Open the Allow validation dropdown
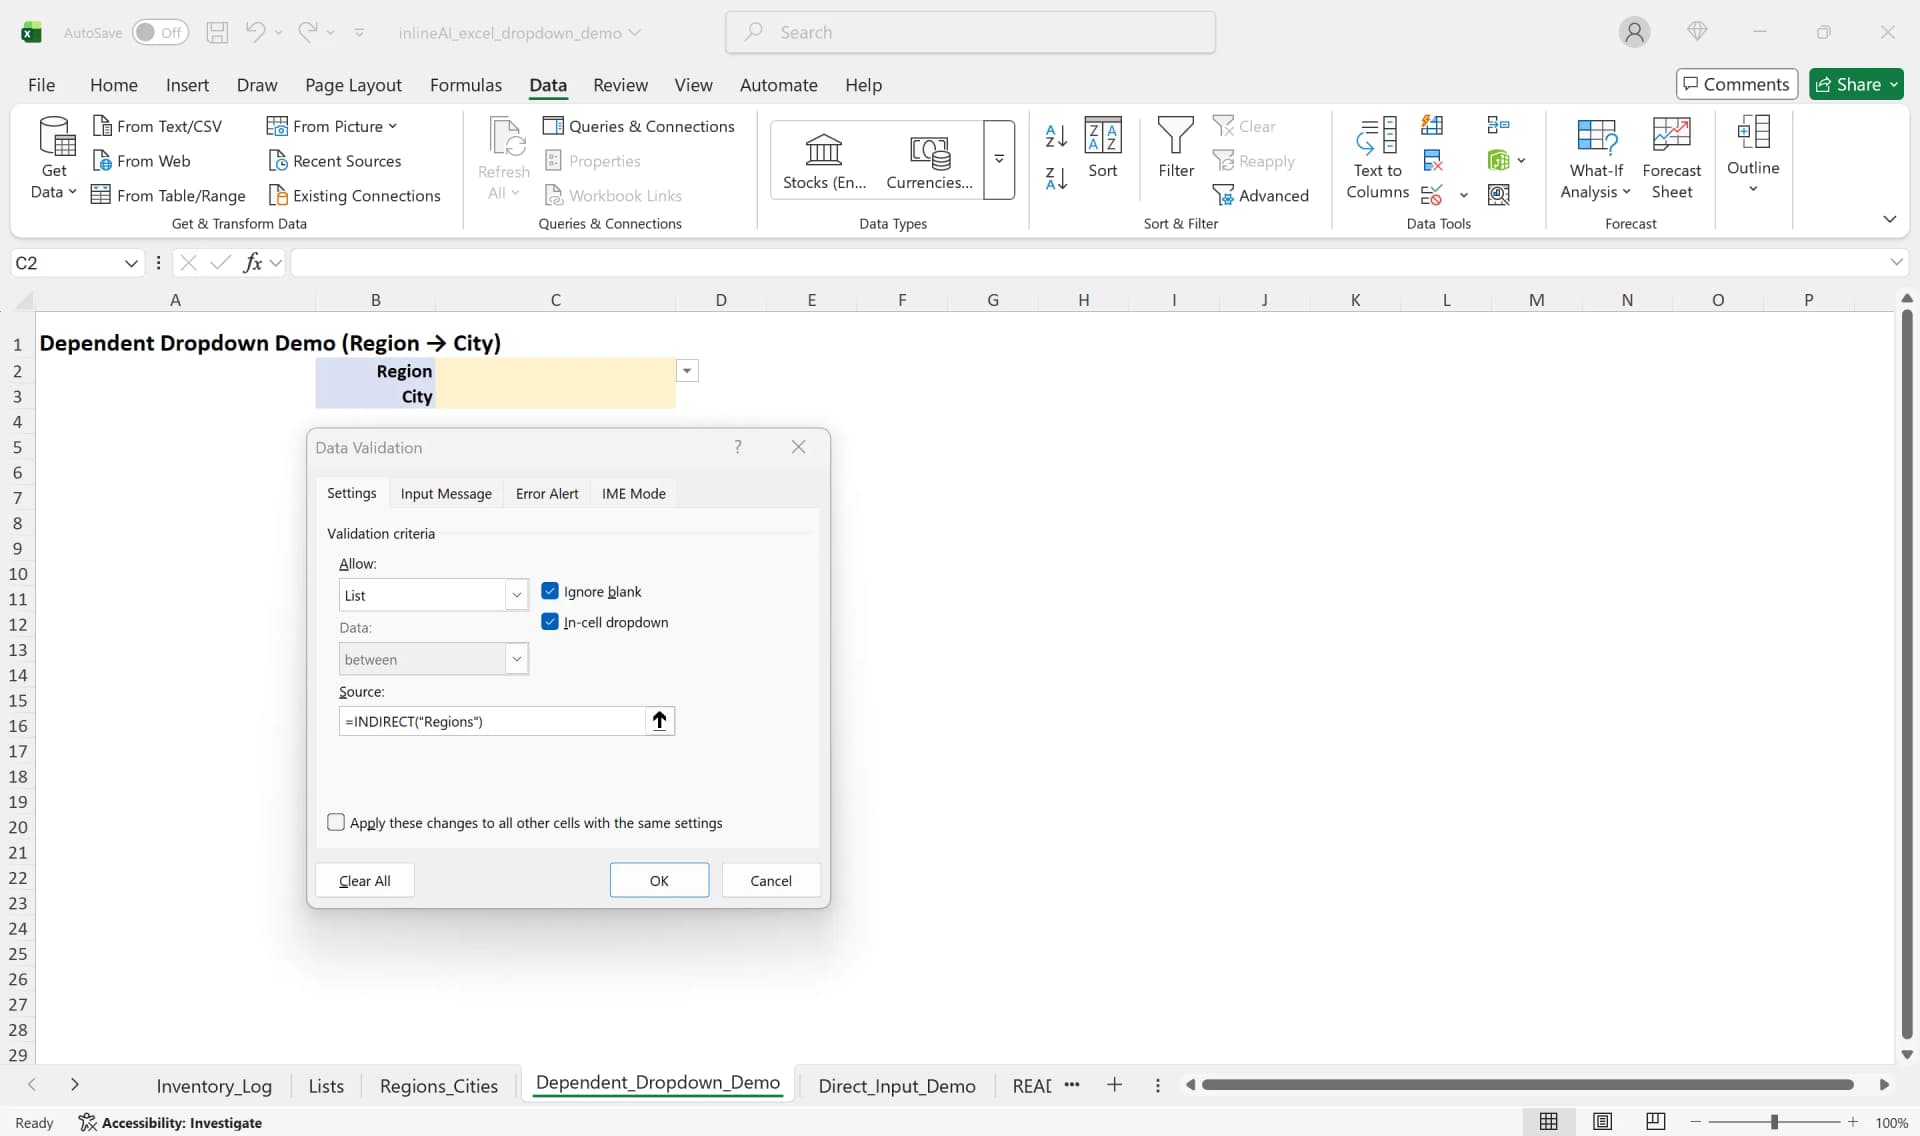 [516, 594]
